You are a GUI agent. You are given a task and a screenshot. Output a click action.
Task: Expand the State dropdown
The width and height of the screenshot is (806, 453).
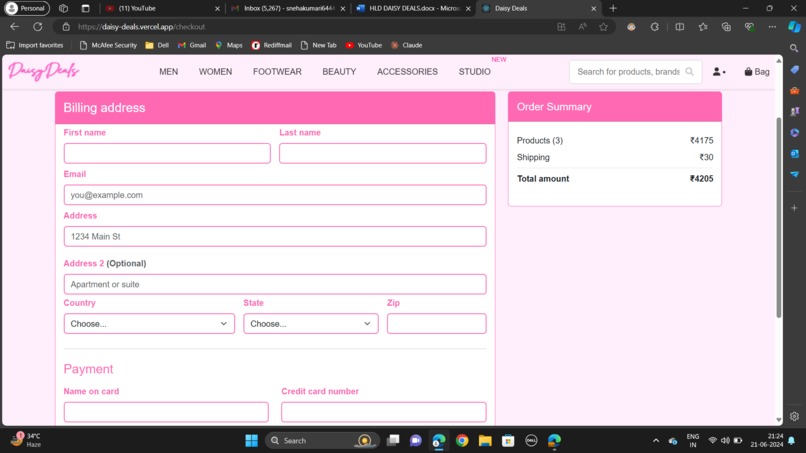[310, 323]
